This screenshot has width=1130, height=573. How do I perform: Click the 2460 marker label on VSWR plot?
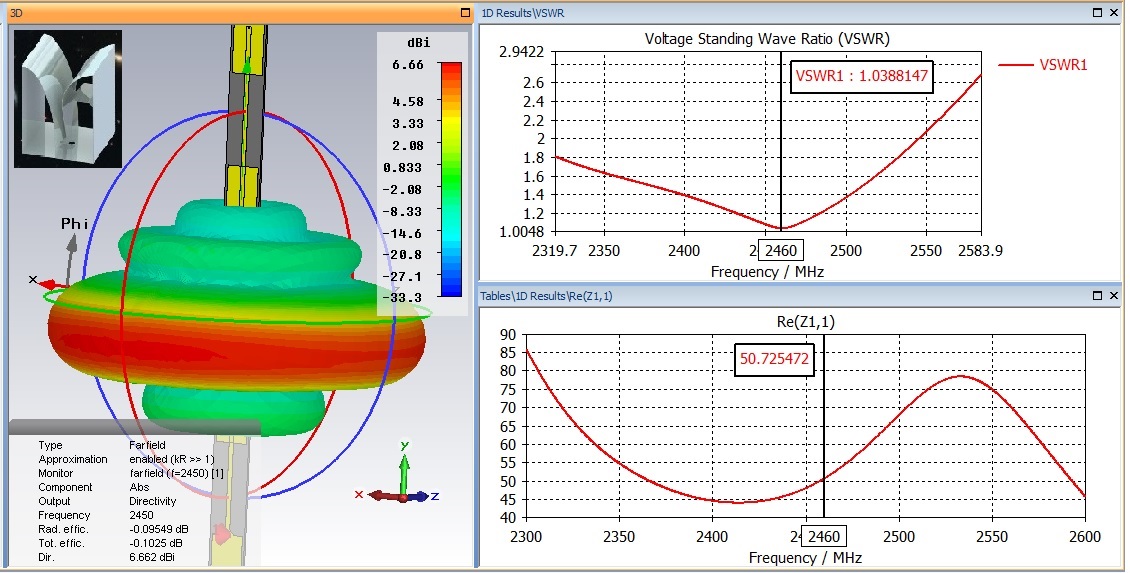click(781, 251)
